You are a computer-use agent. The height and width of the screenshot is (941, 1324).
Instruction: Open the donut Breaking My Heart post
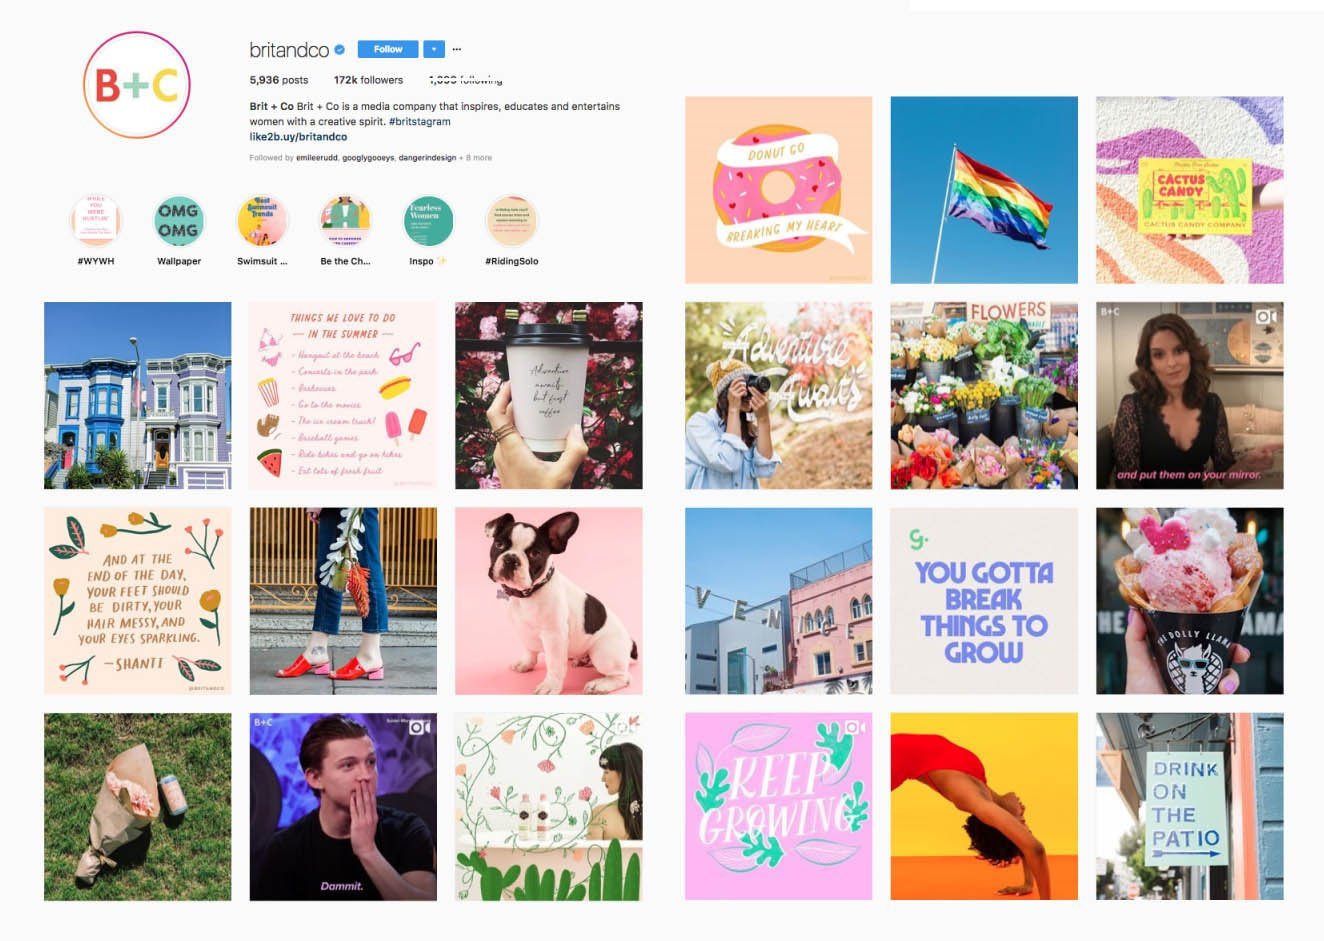pos(778,190)
